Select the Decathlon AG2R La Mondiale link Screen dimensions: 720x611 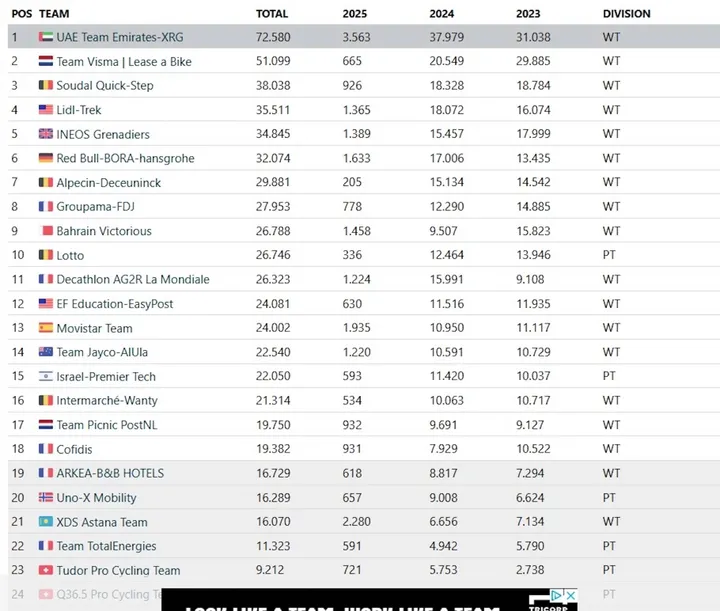point(133,279)
